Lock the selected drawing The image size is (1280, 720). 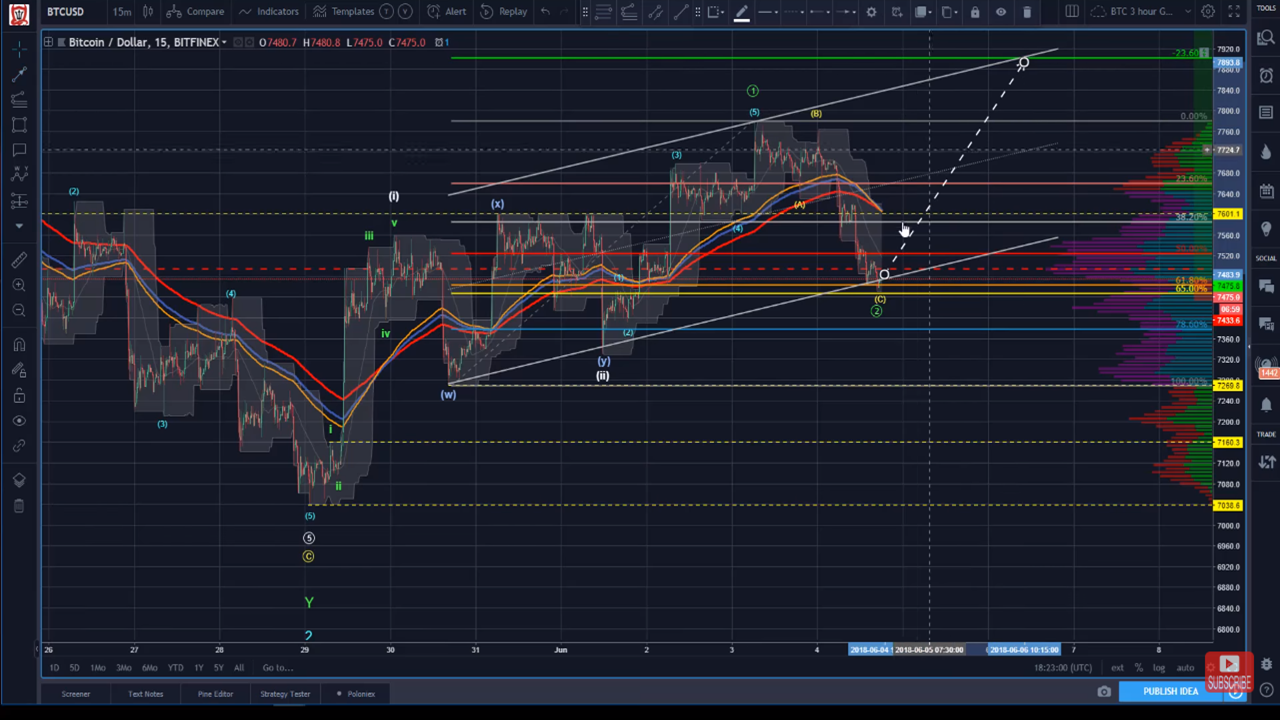click(x=975, y=12)
